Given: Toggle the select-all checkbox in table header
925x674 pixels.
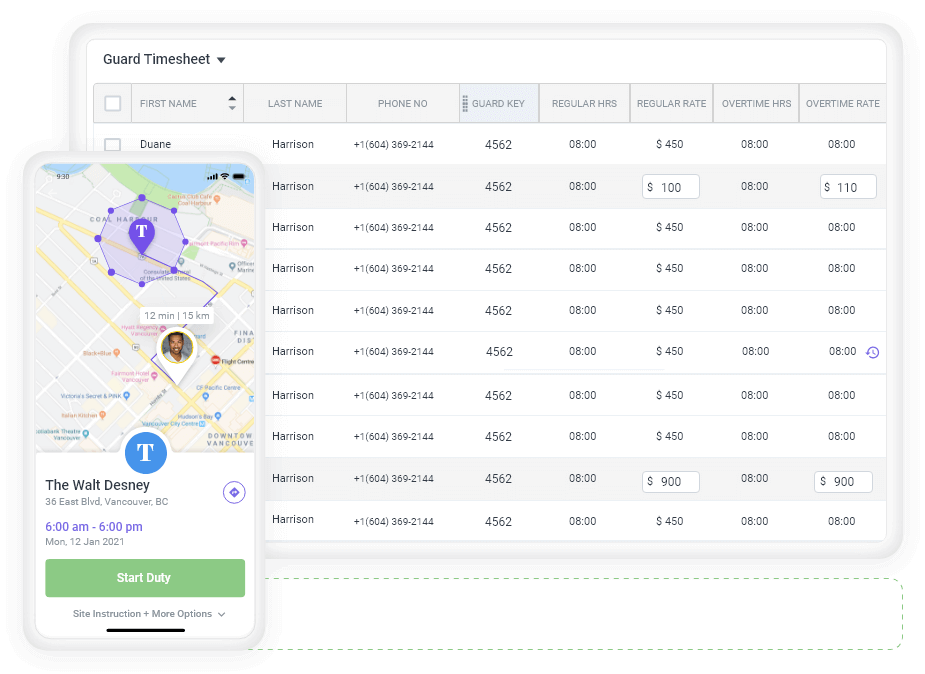Looking at the screenshot, I should tap(113, 103).
